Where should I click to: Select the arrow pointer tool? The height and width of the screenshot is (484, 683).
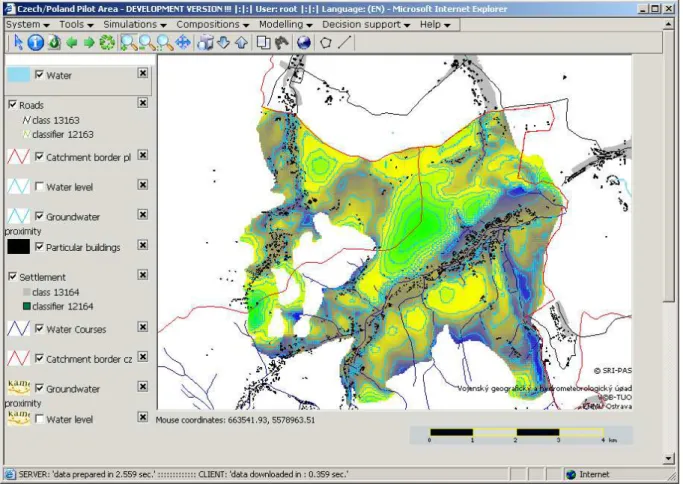click(18, 42)
